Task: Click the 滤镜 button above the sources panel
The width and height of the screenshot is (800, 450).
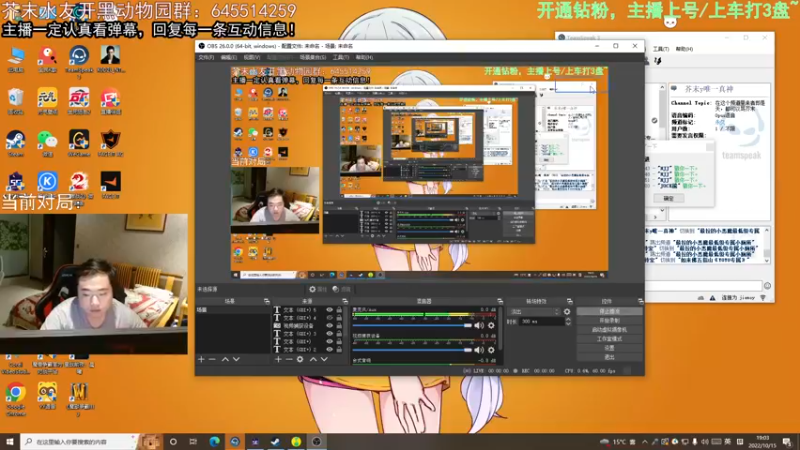Action: coord(341,289)
